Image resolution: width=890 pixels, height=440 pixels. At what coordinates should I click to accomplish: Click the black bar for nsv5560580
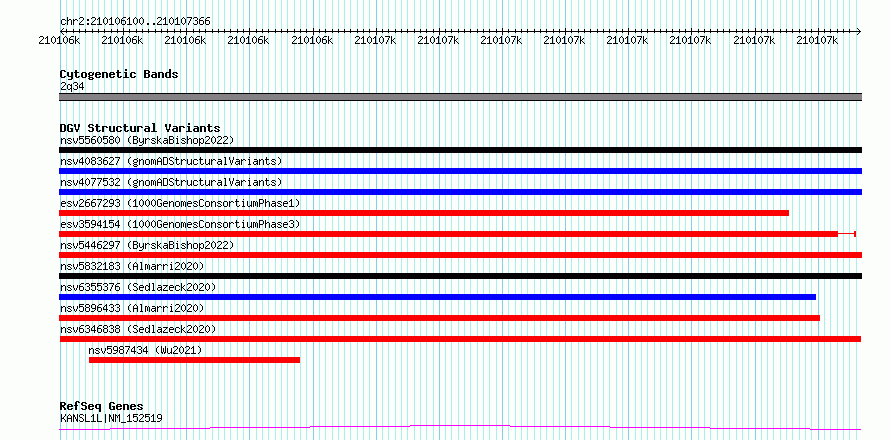pos(461,150)
